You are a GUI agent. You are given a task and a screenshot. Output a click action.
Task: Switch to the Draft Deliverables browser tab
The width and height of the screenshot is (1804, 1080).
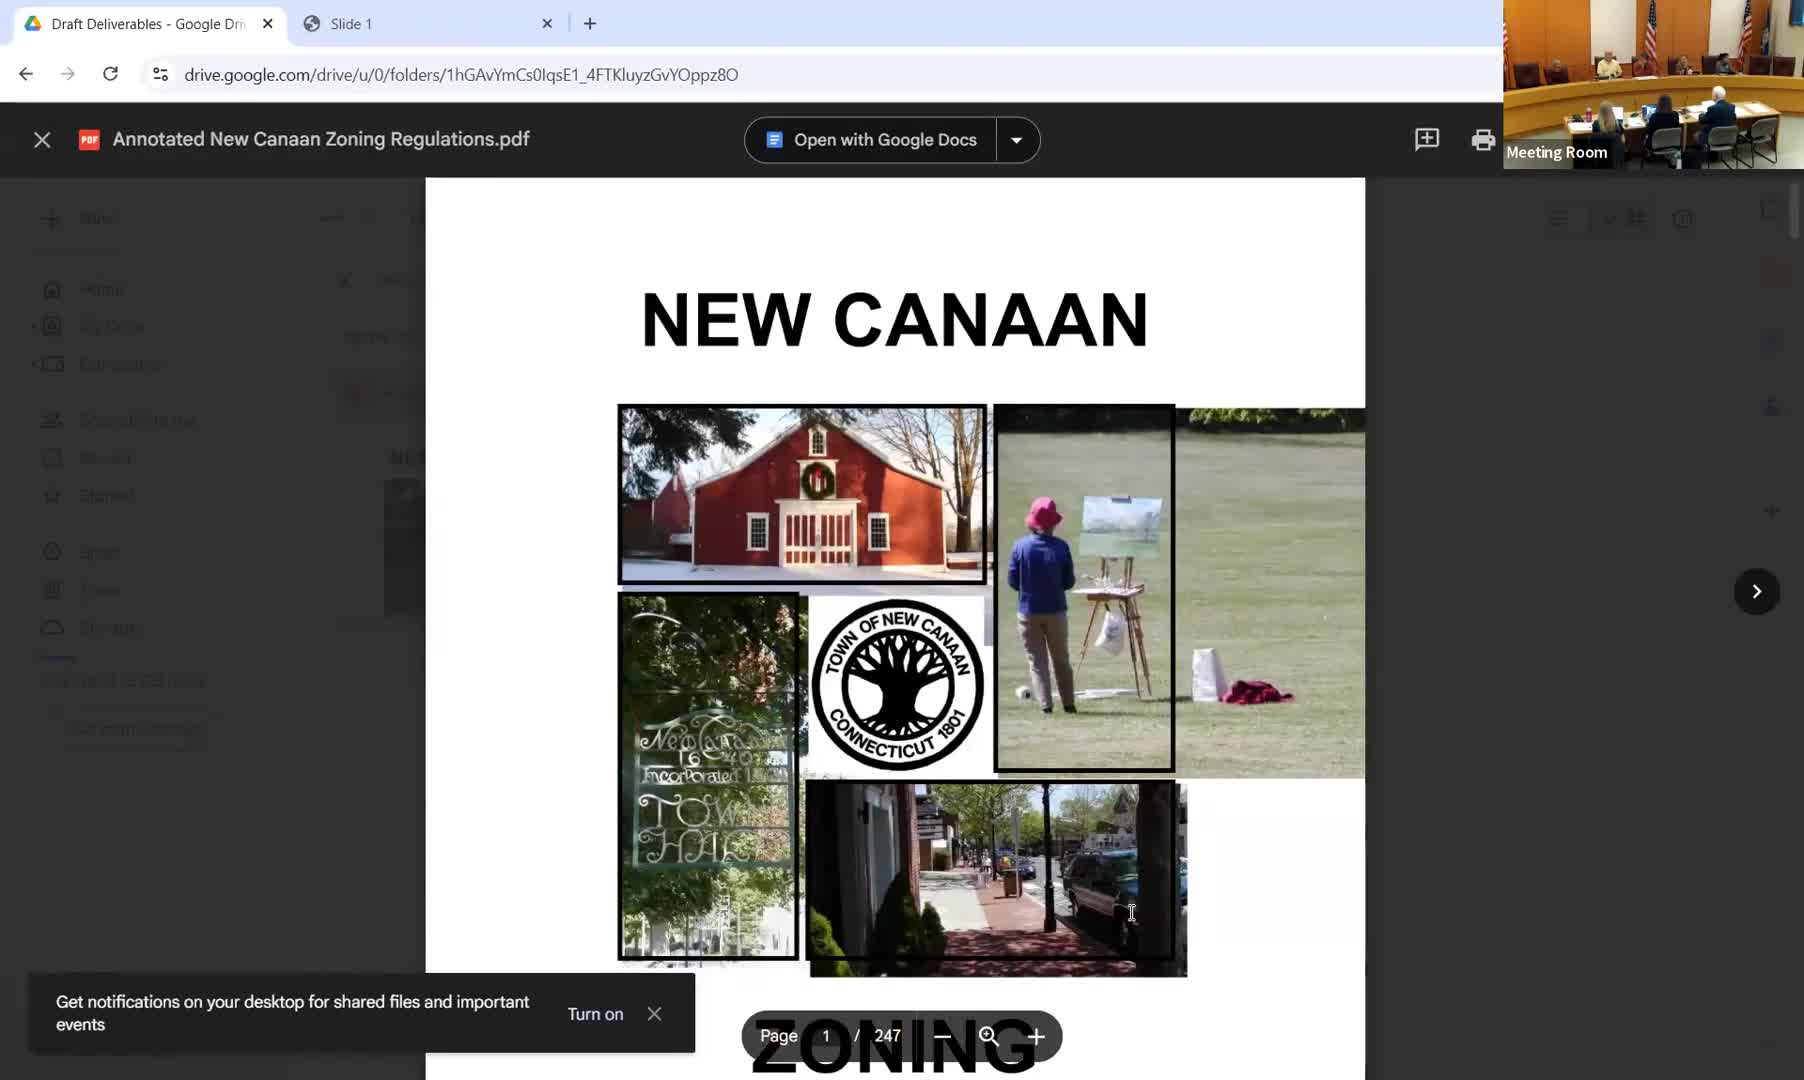click(150, 24)
